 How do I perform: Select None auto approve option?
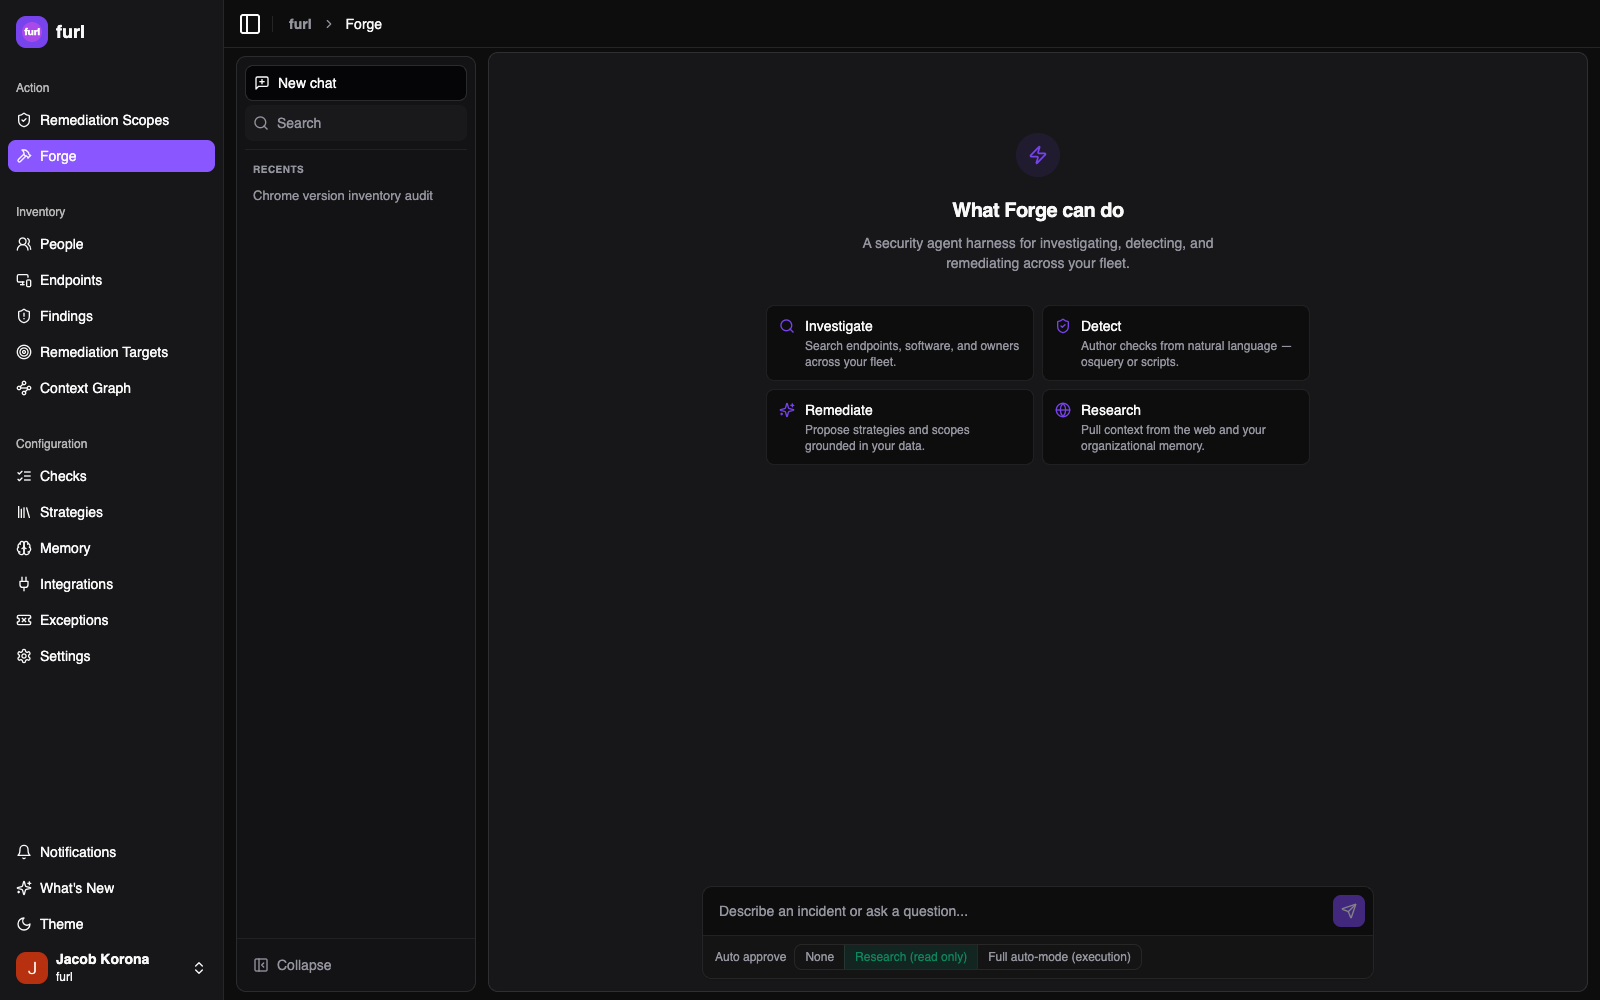point(819,957)
